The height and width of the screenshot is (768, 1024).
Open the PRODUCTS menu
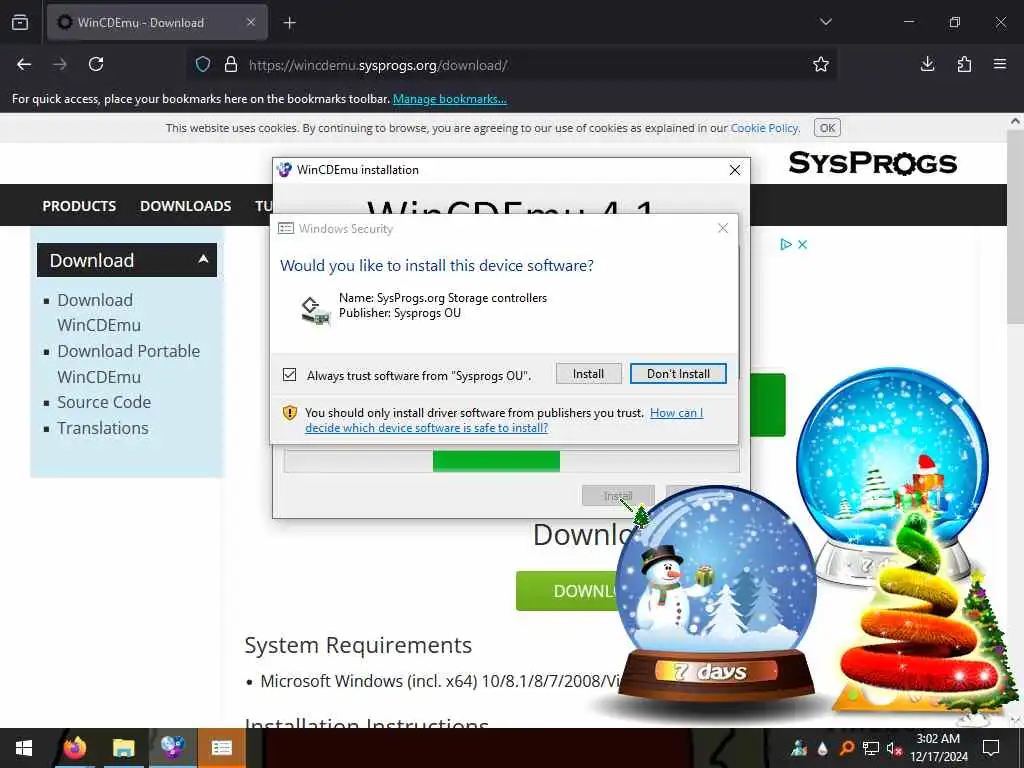(x=79, y=206)
